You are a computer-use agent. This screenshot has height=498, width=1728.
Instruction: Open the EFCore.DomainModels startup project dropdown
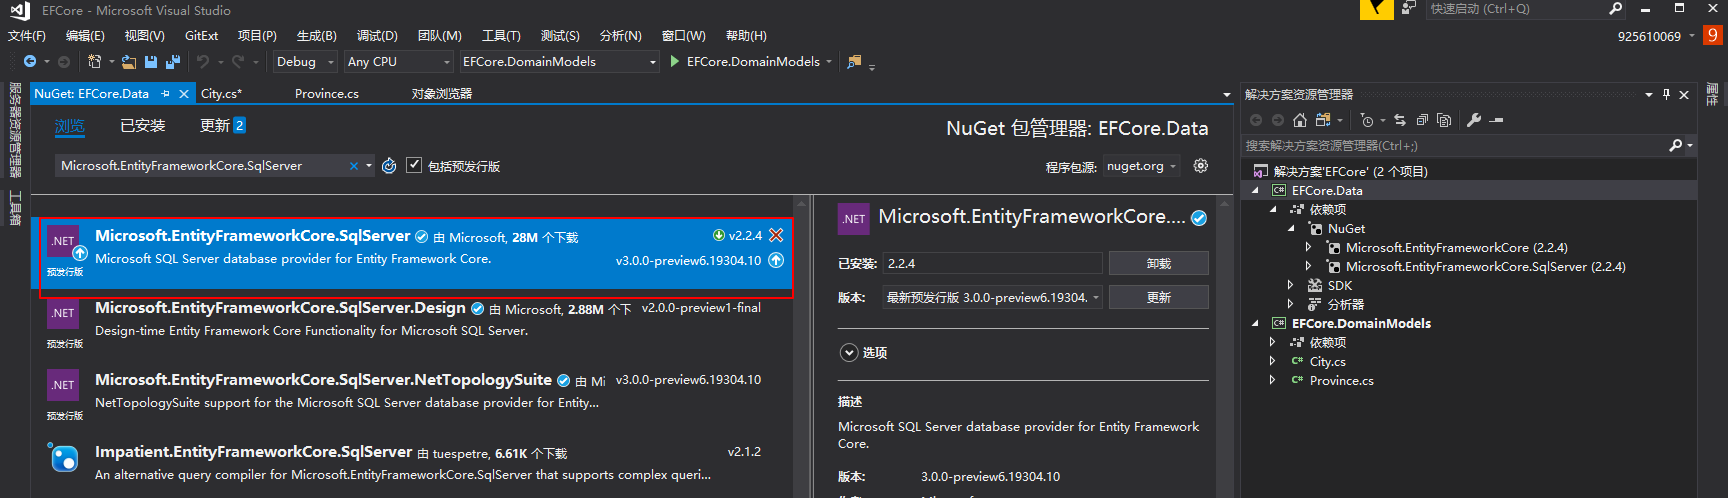(x=560, y=62)
